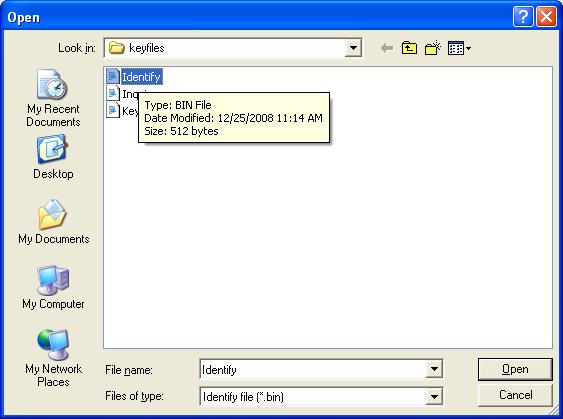Select the third file icon starting with Key
This screenshot has width=563, height=419.
click(x=113, y=110)
